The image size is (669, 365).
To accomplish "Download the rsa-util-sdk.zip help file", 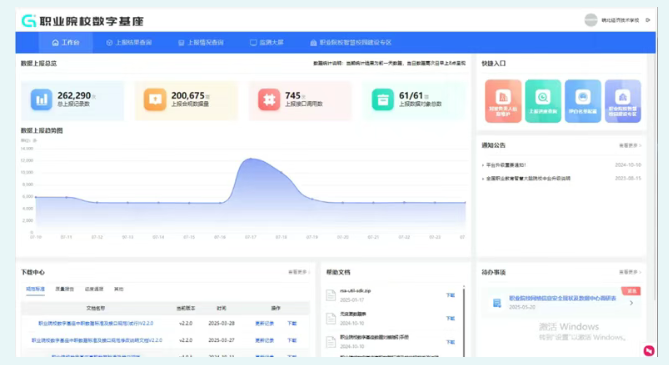I will pos(450,295).
